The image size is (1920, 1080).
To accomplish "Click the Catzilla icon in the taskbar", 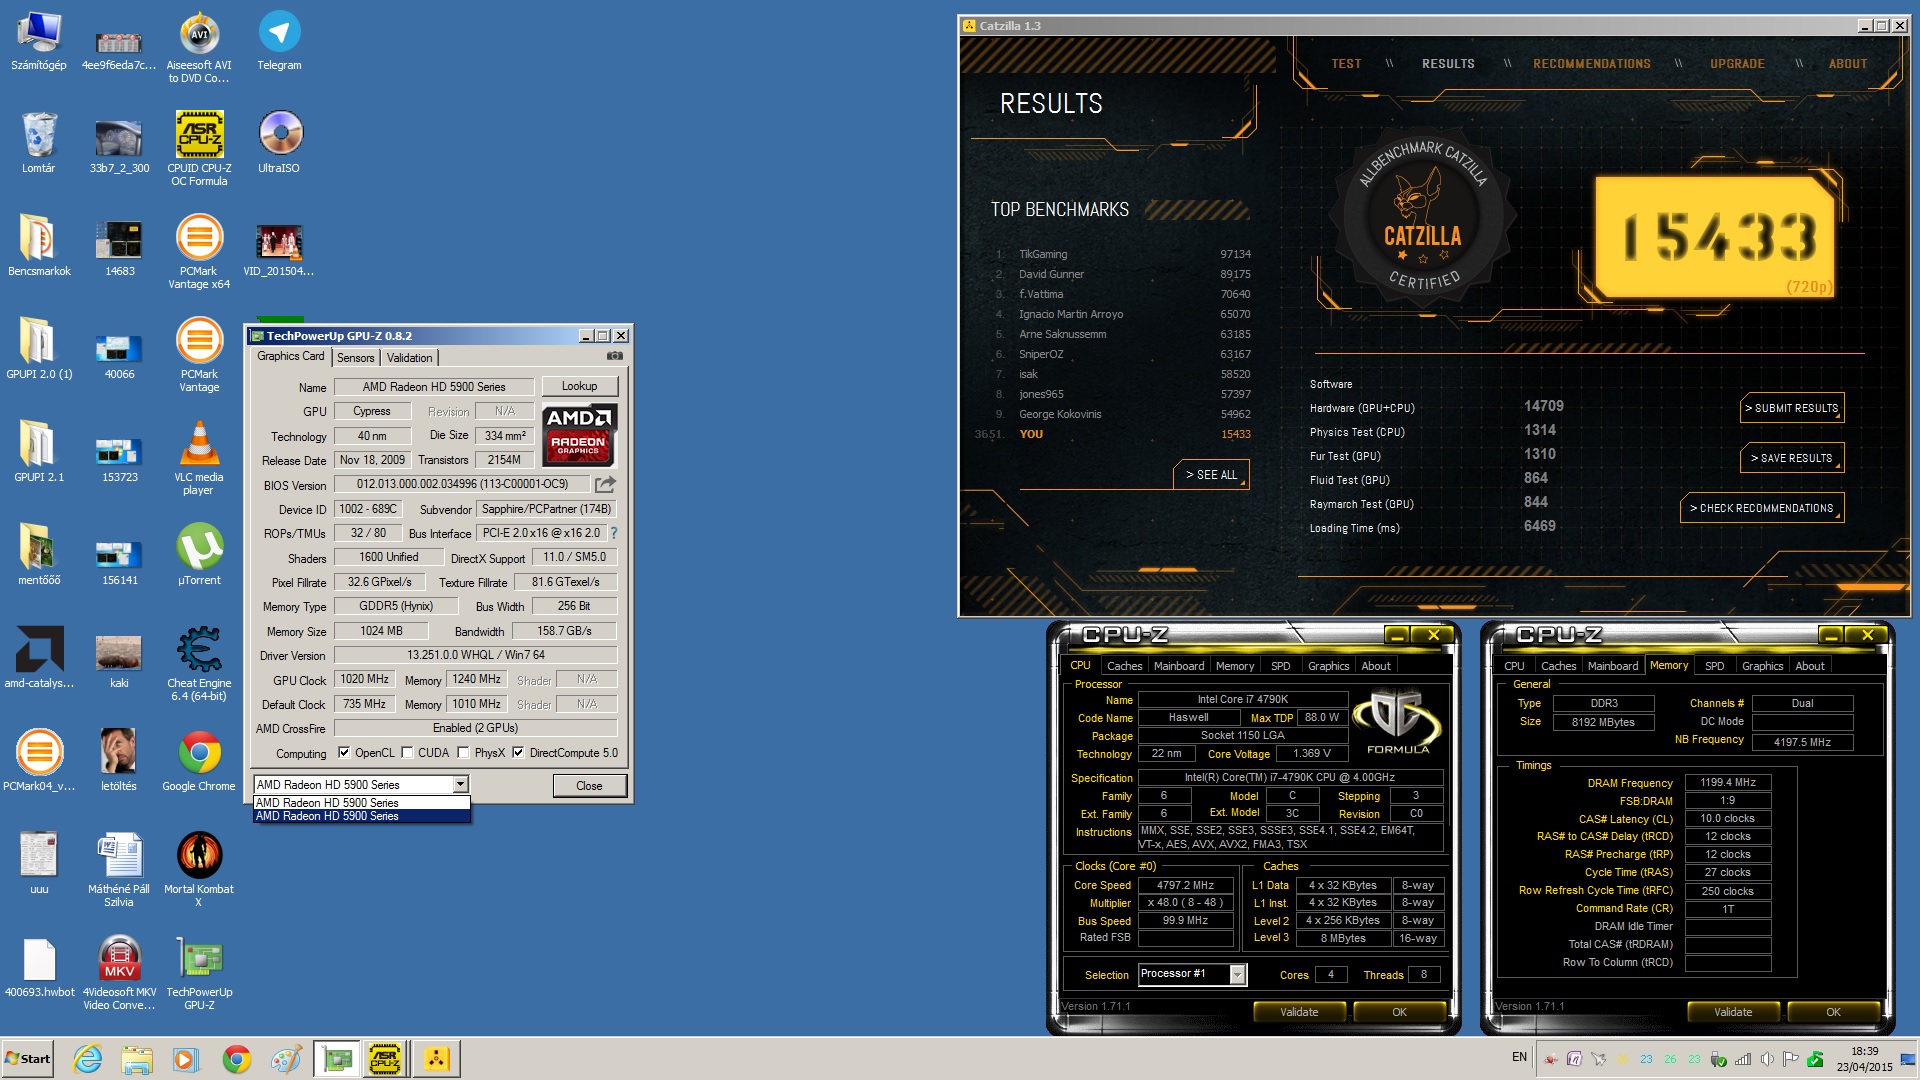I will click(436, 1058).
